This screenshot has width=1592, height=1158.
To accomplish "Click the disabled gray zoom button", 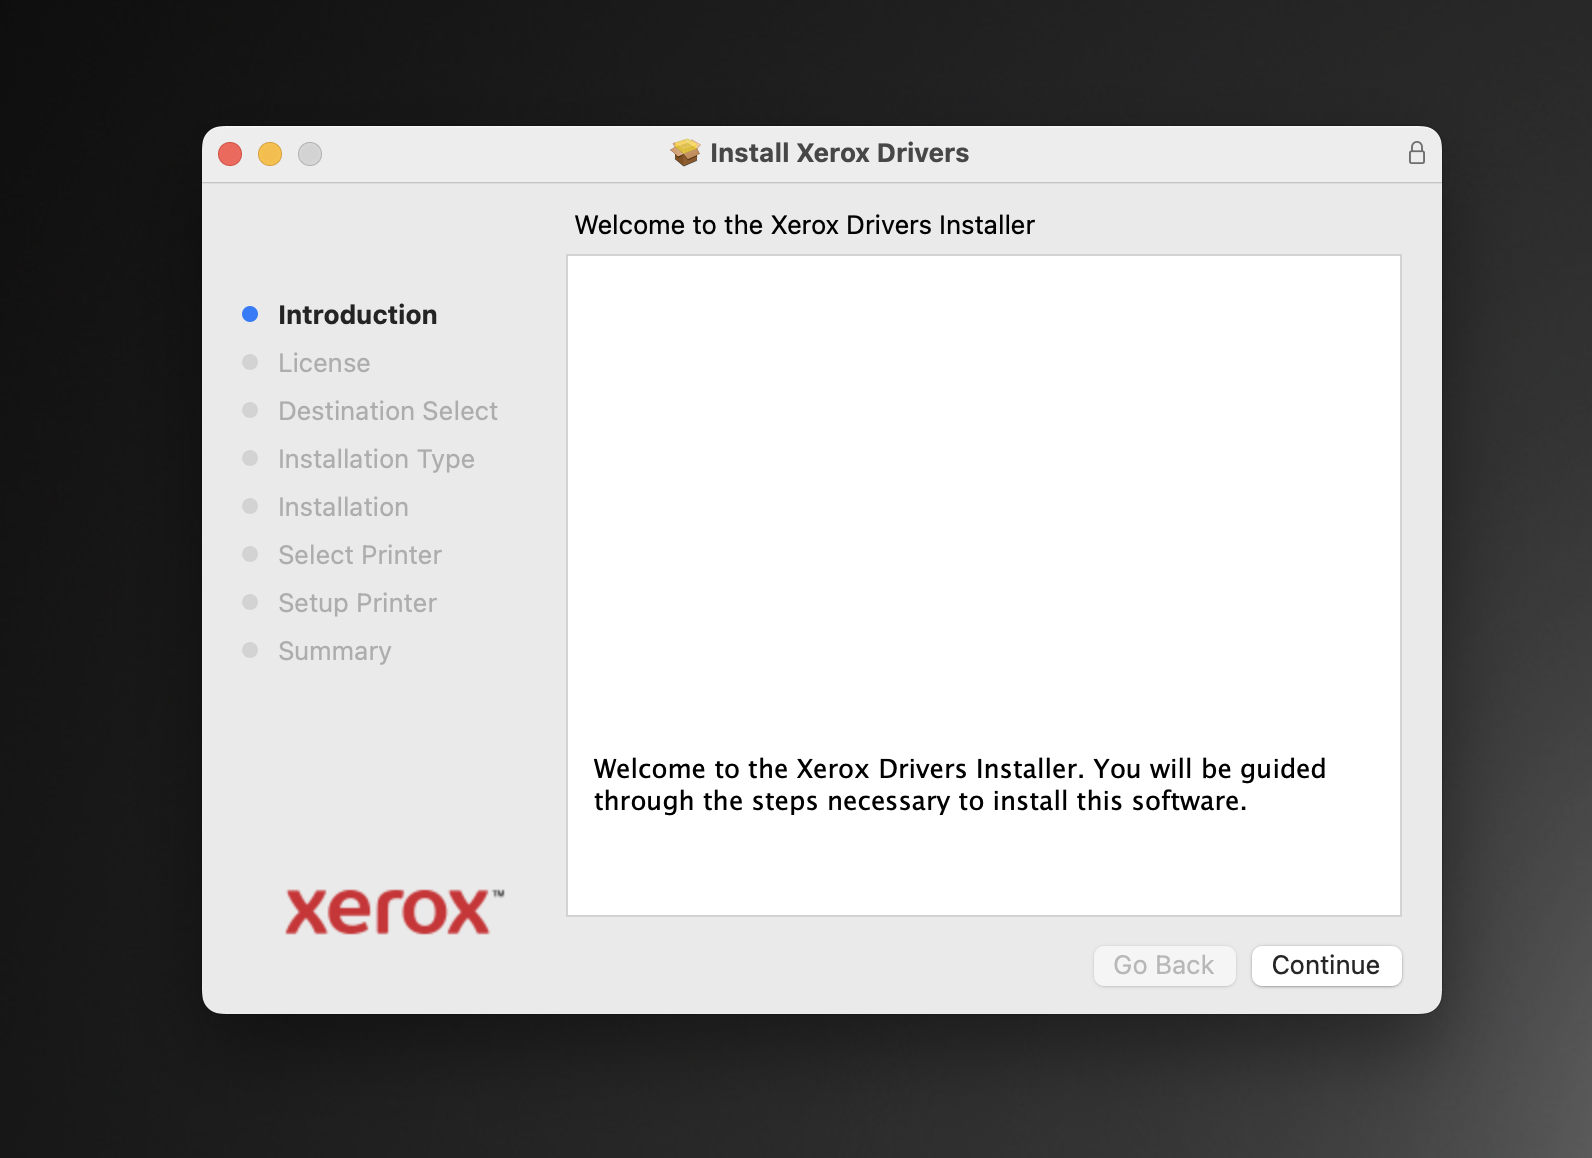I will click(x=310, y=154).
